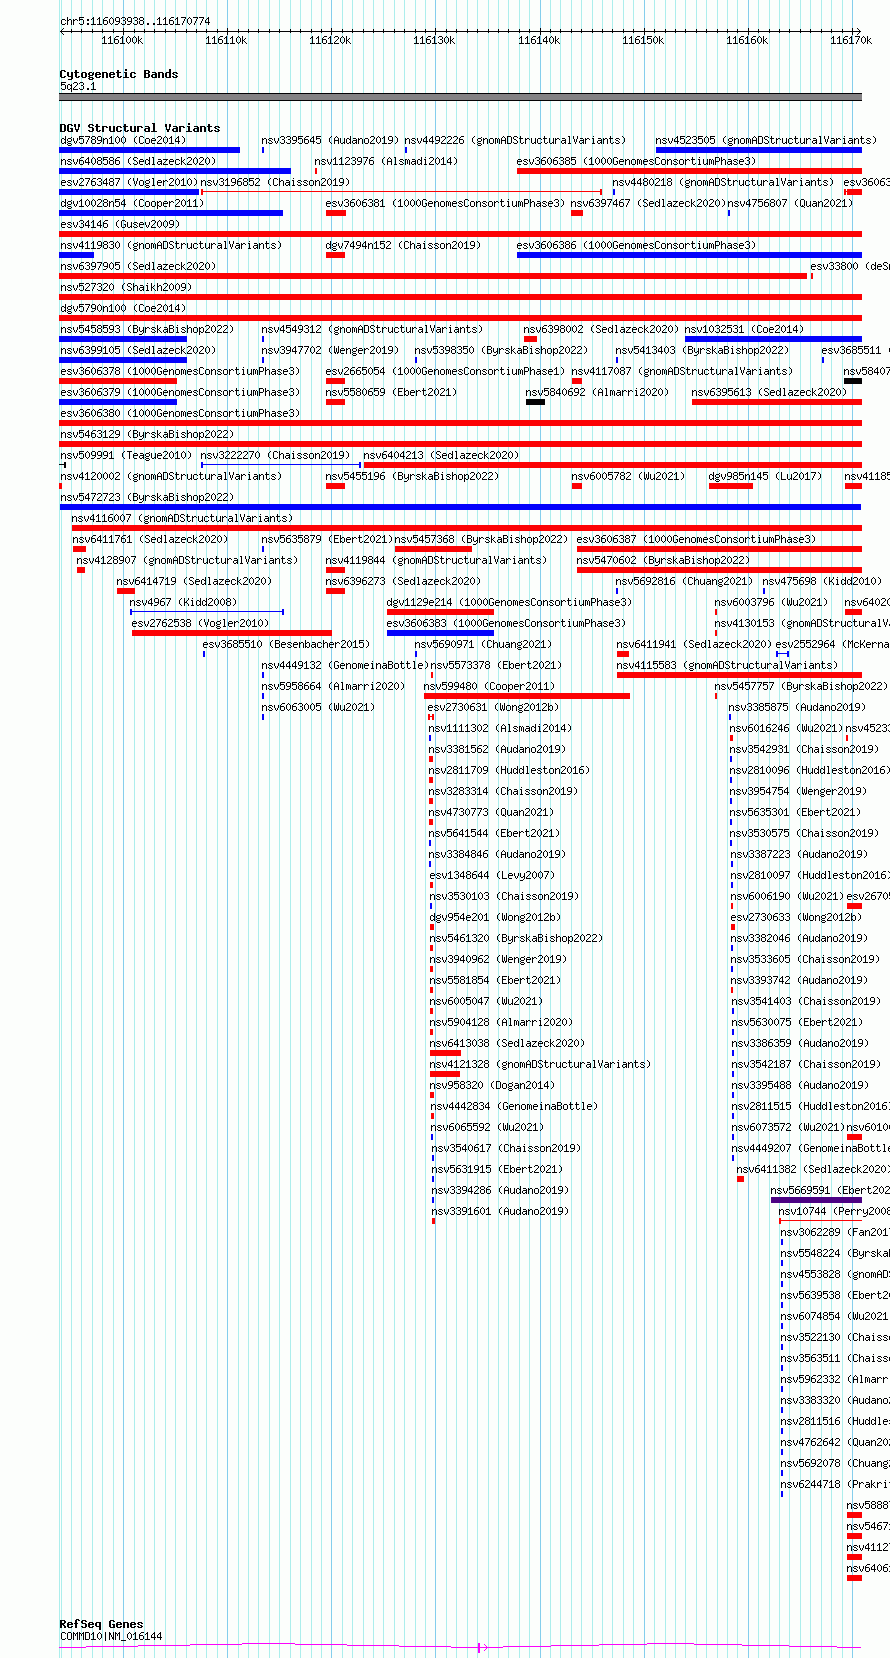This screenshot has height=1658, width=890.
Task: Click nsv4116007 gnomAD variant label
Action: coord(182,518)
